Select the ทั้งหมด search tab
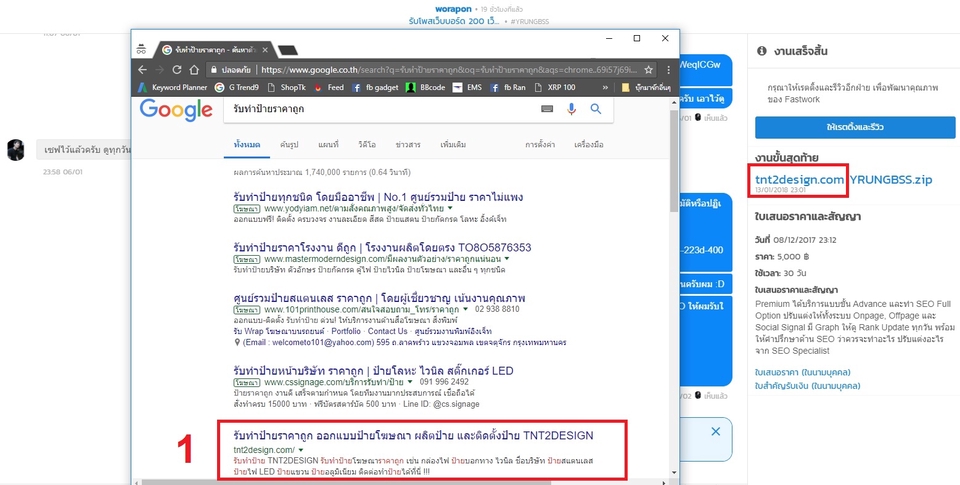The height and width of the screenshot is (485, 960). click(x=247, y=145)
